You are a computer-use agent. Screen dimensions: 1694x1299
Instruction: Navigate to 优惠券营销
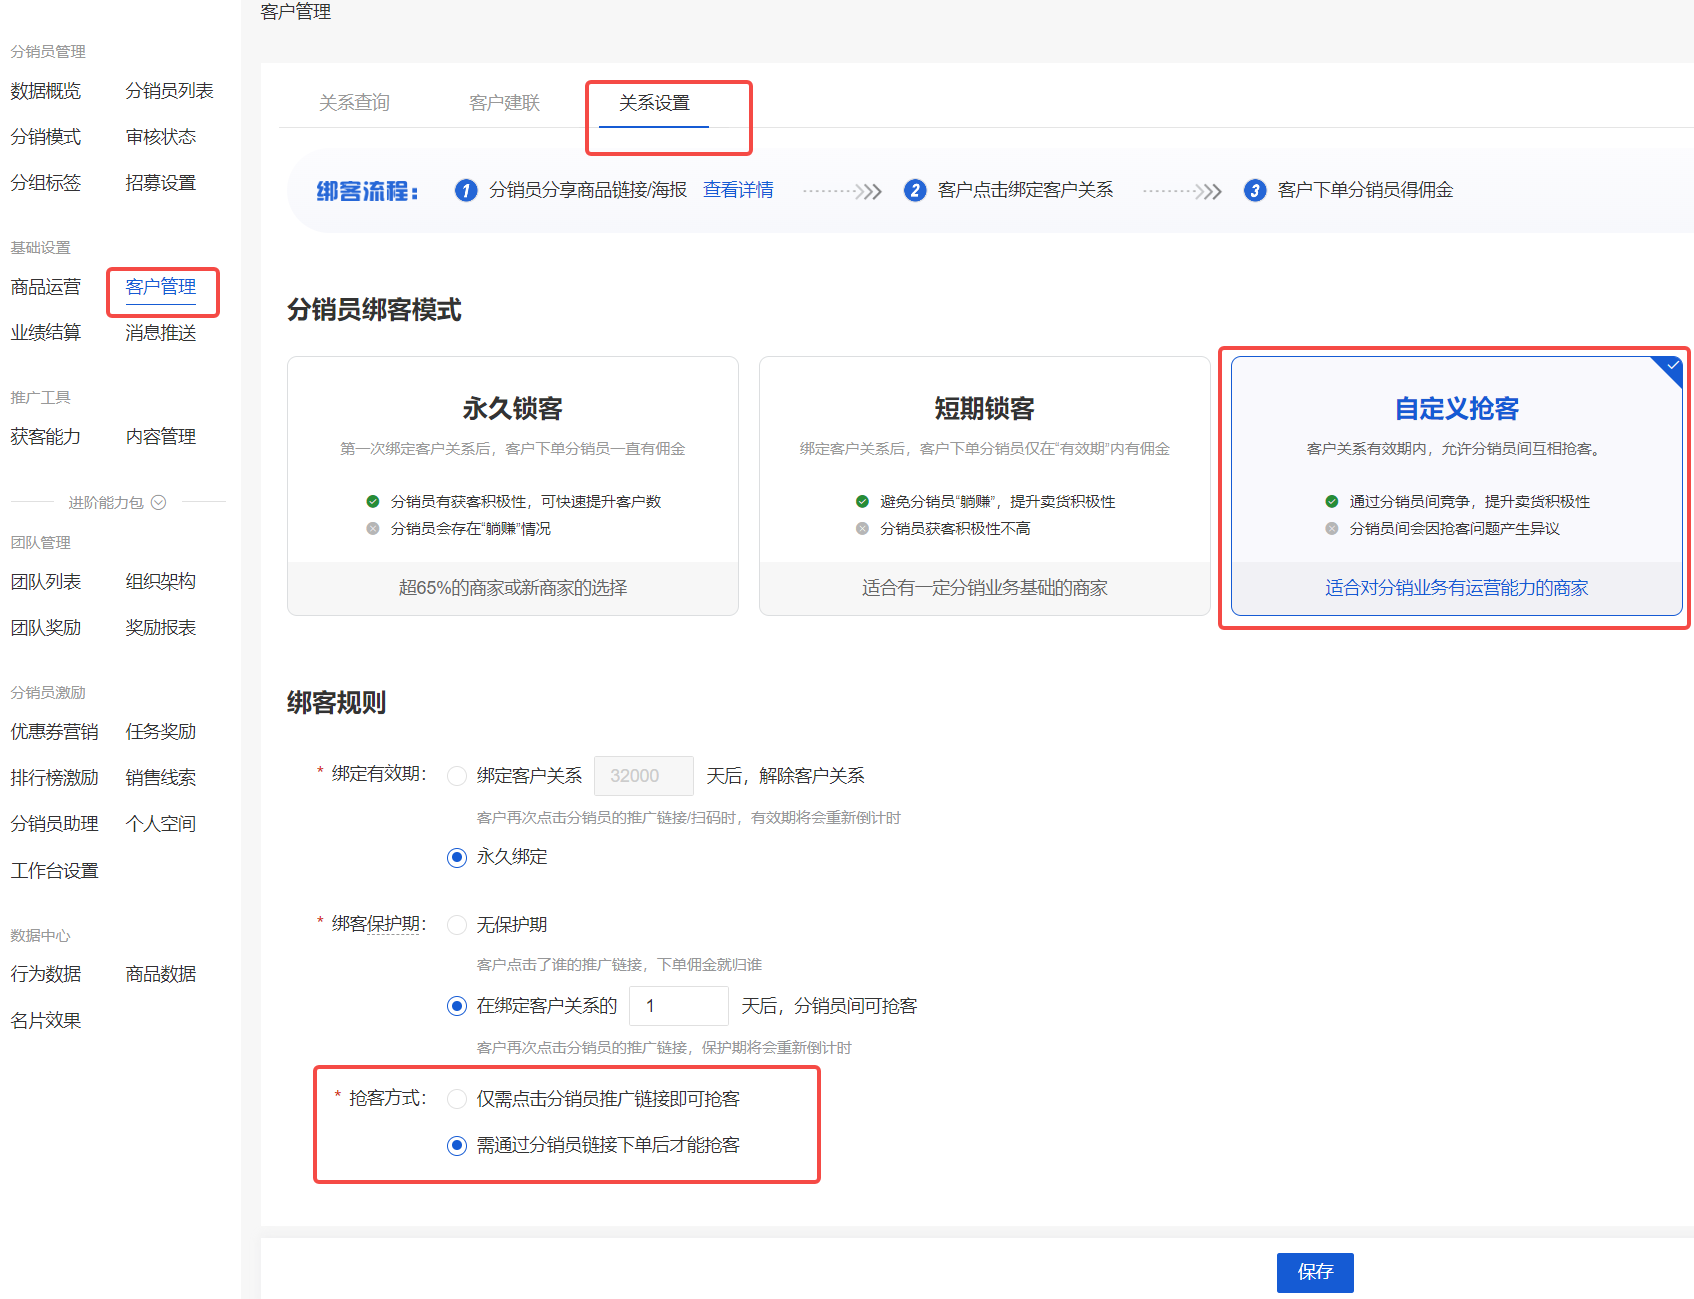(x=54, y=731)
